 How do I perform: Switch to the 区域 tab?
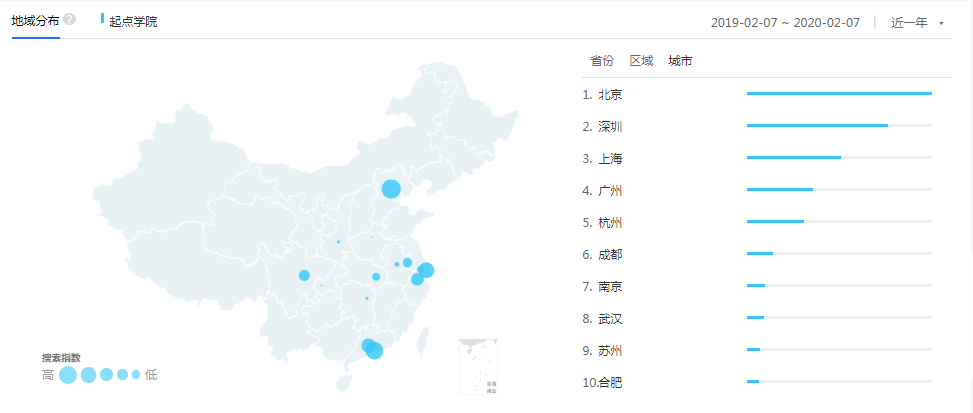641,61
